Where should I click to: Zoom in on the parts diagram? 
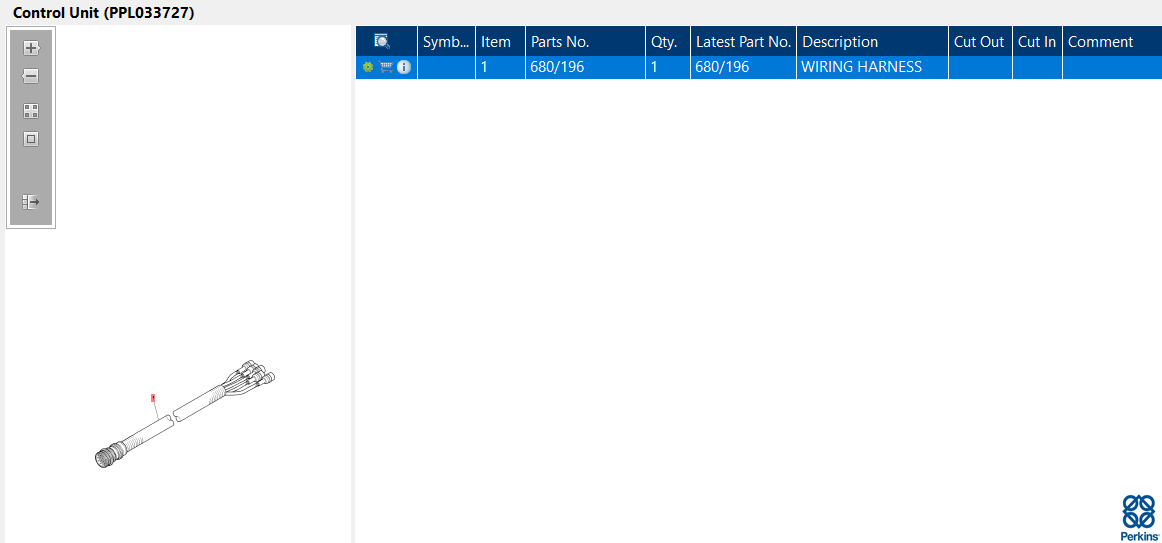pyautogui.click(x=31, y=48)
